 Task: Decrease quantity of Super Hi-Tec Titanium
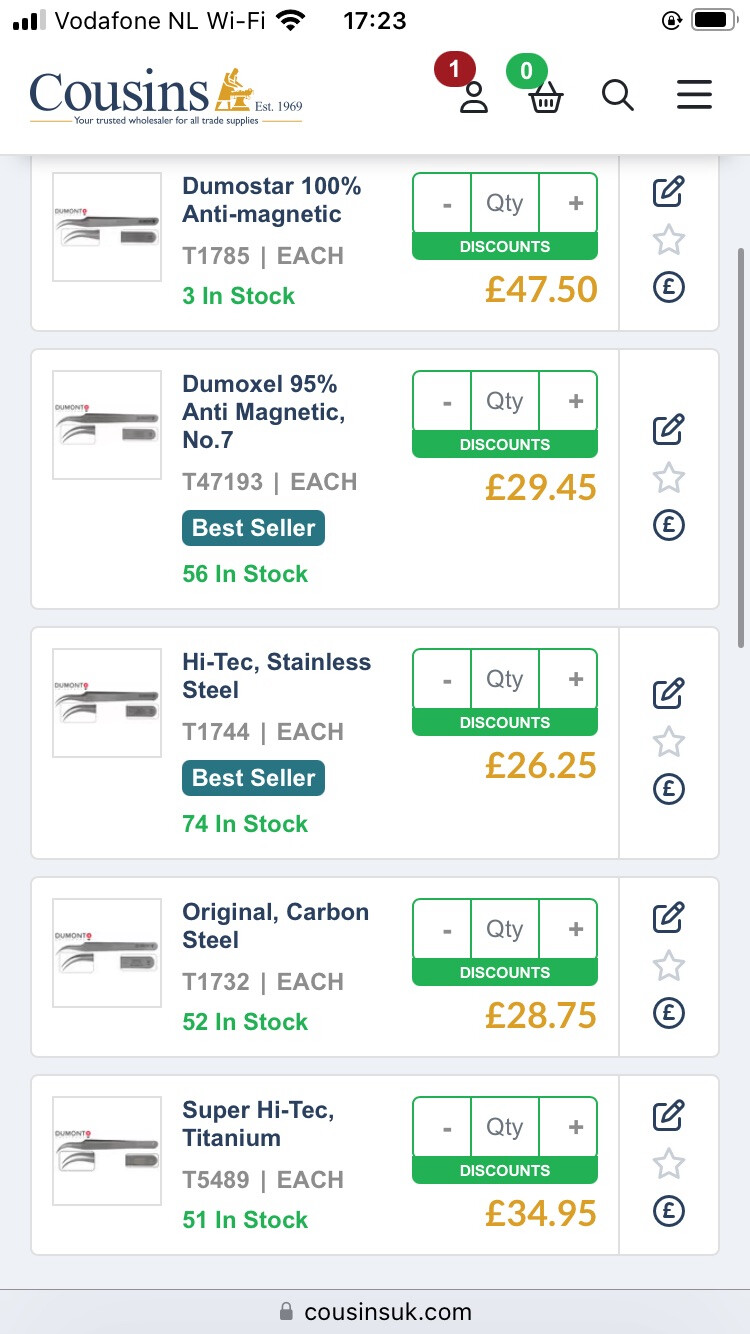coord(446,1128)
